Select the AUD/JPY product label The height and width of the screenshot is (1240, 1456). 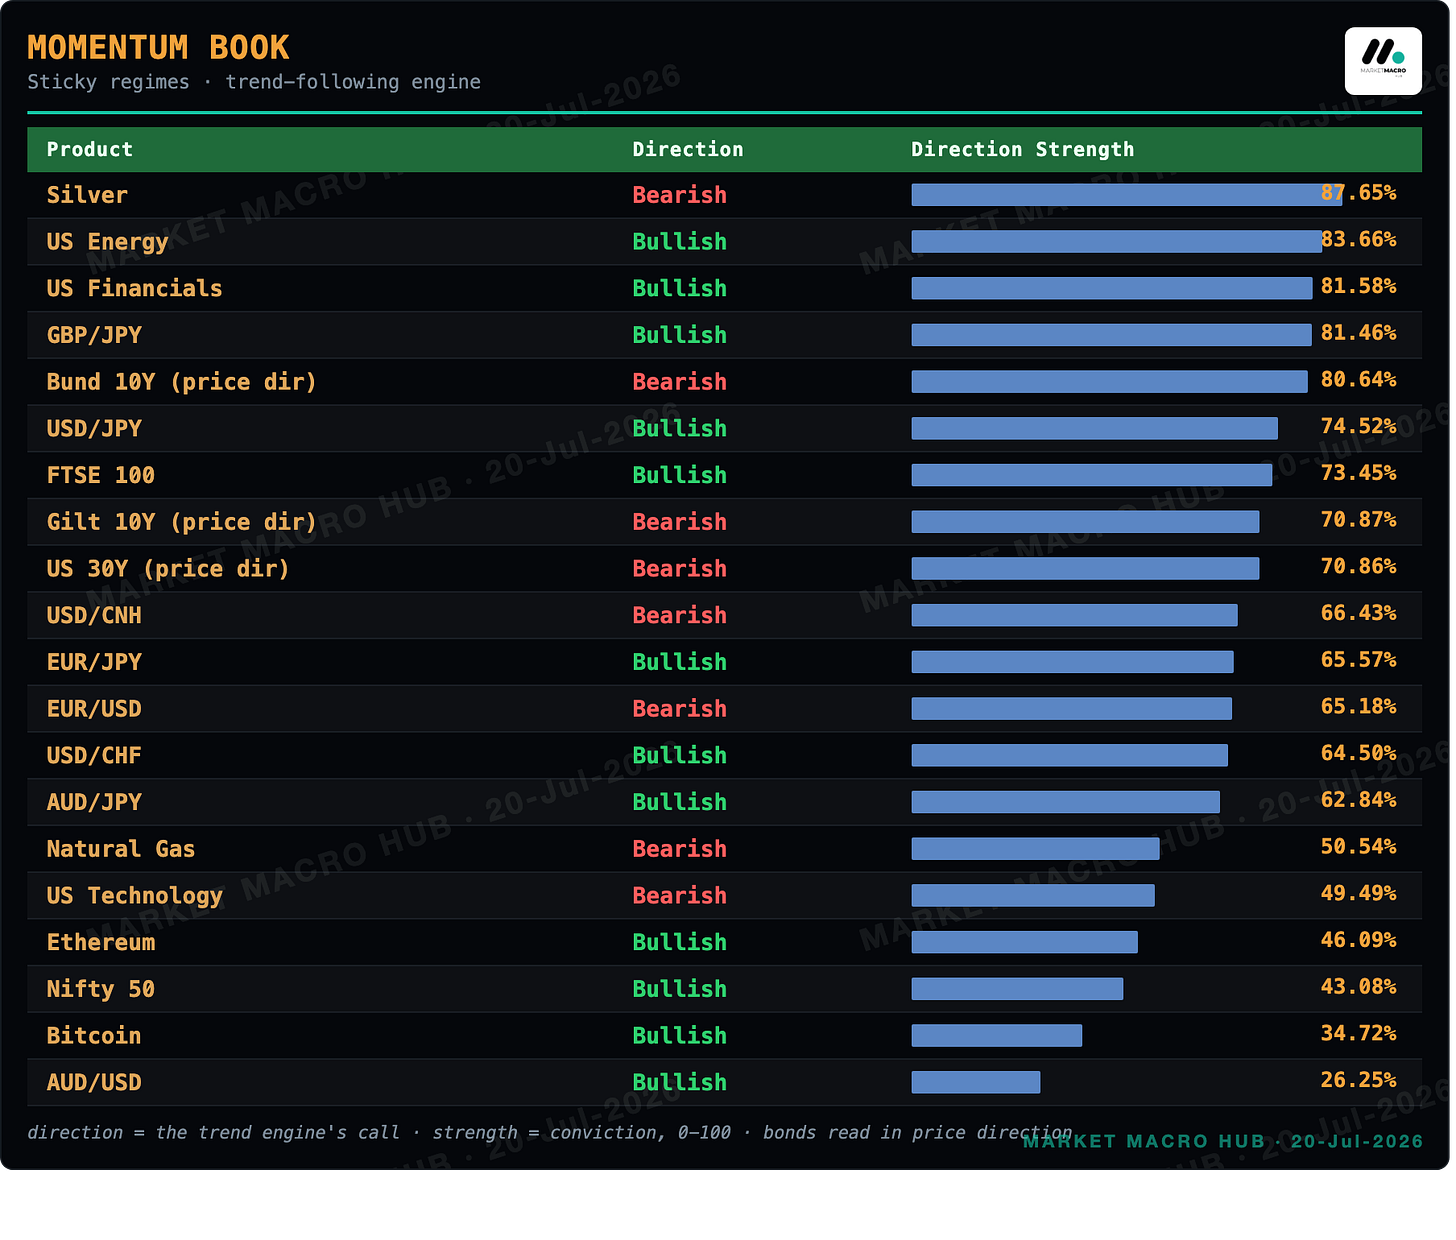[x=94, y=802]
